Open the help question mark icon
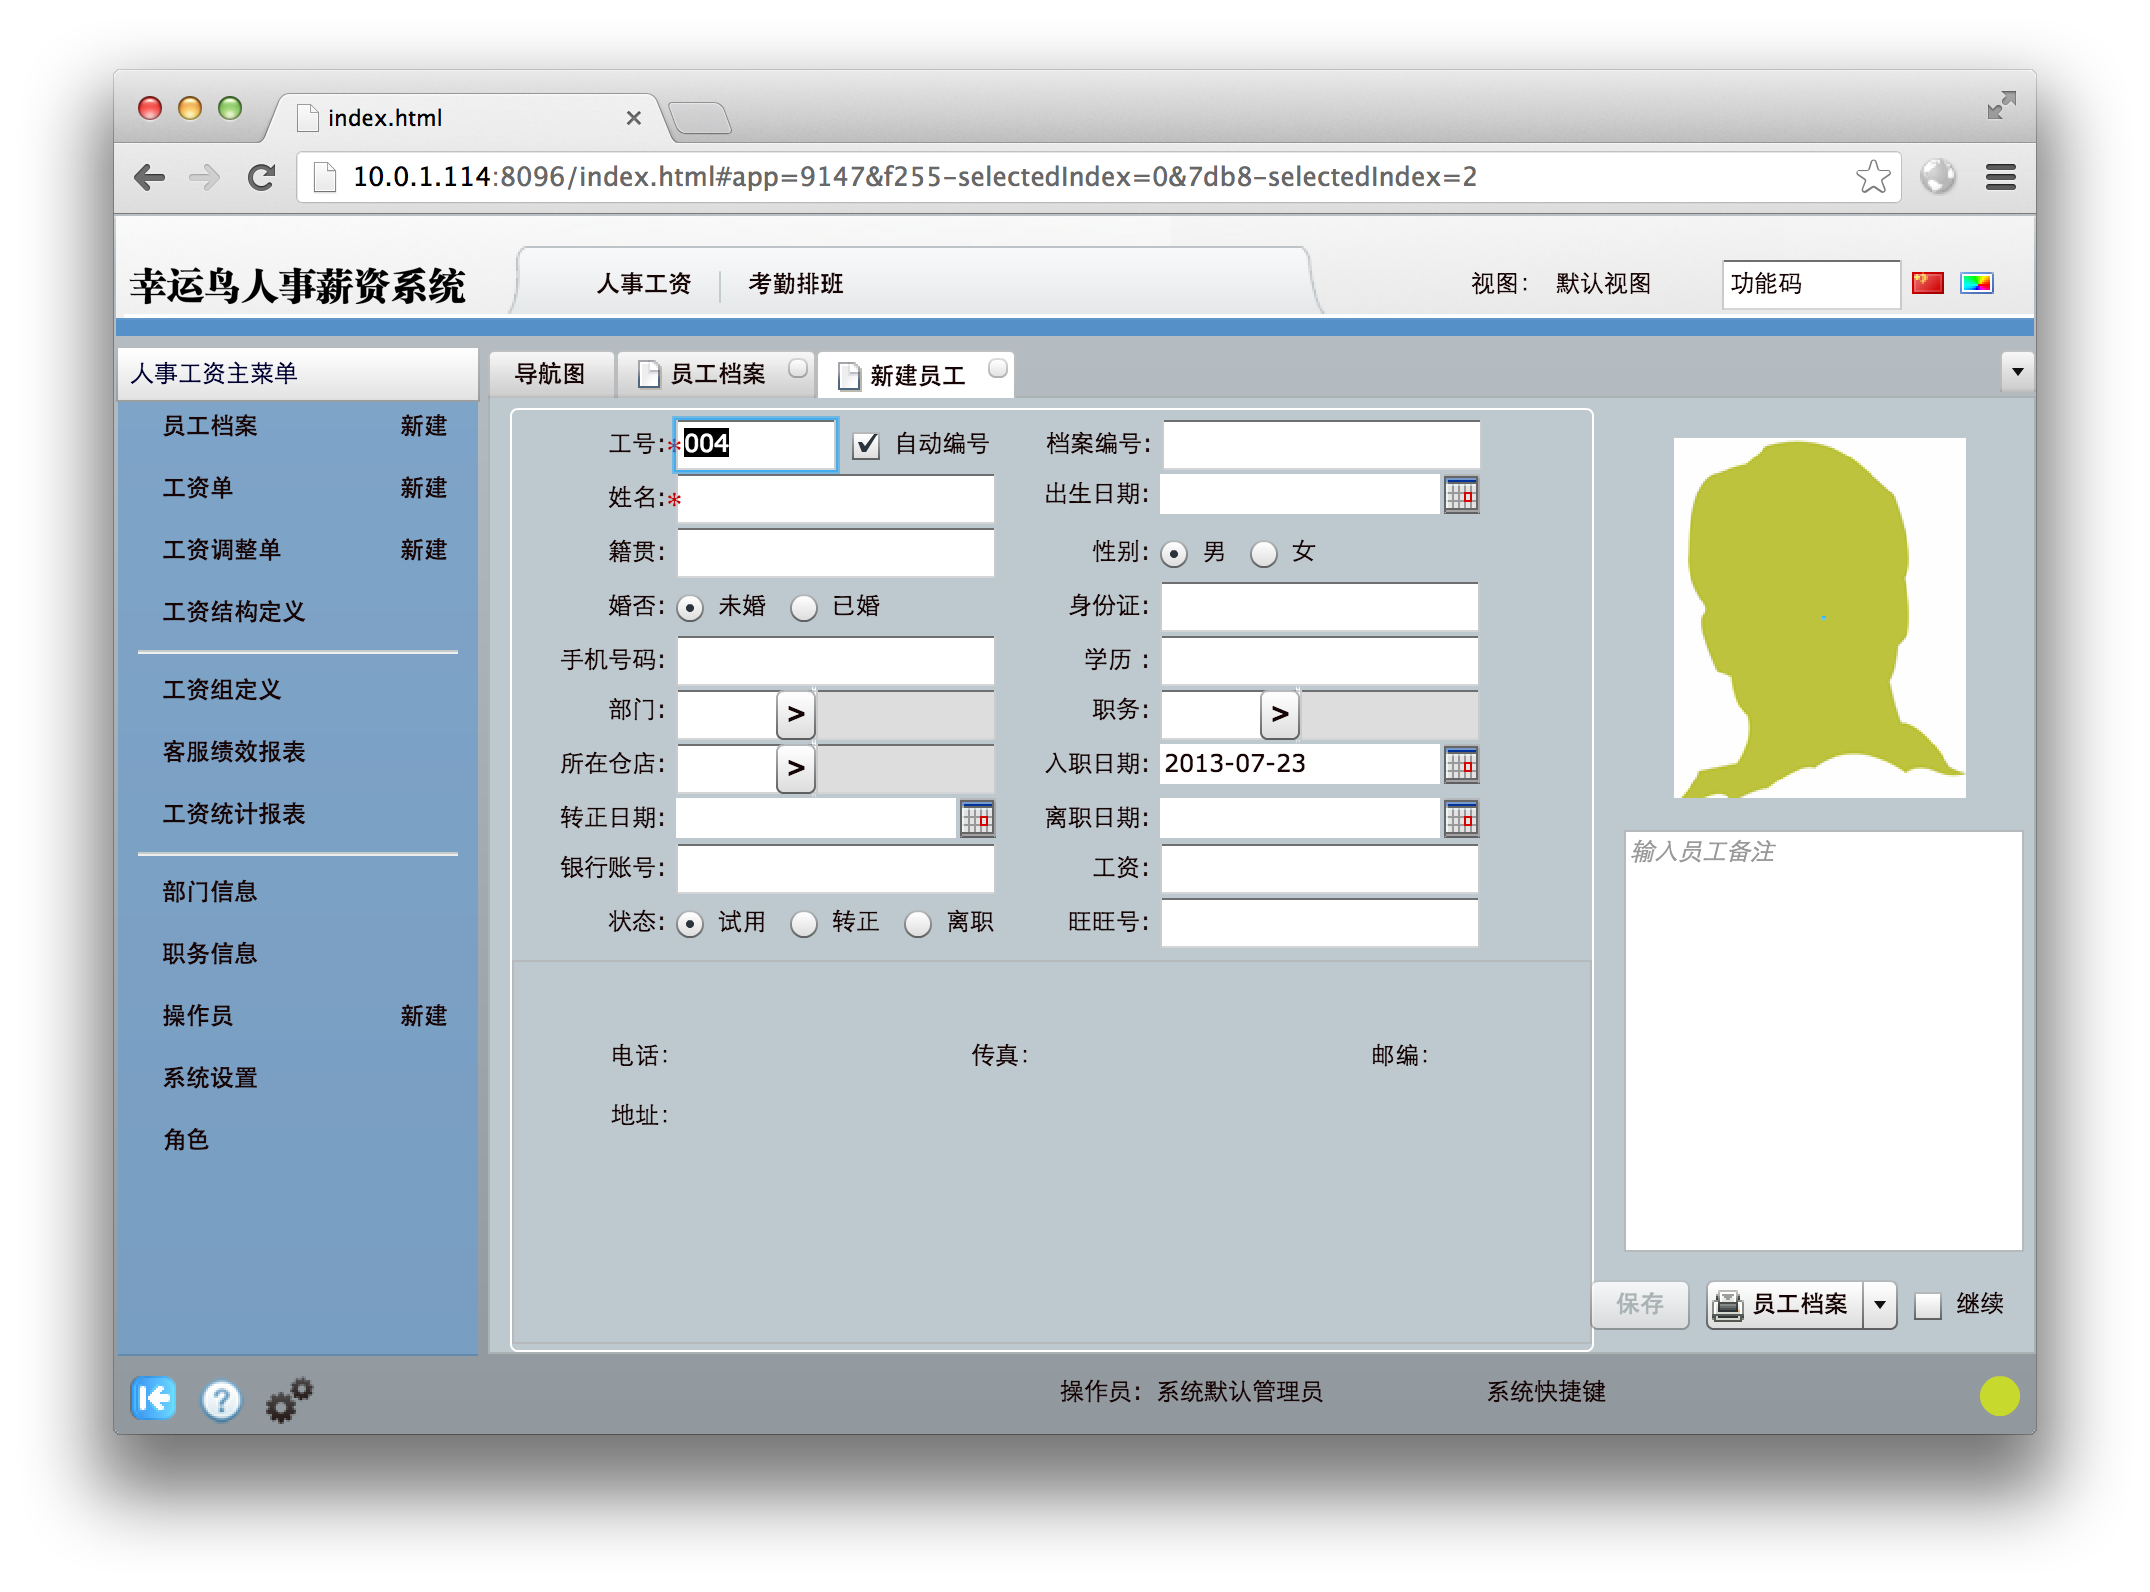 tap(221, 1399)
